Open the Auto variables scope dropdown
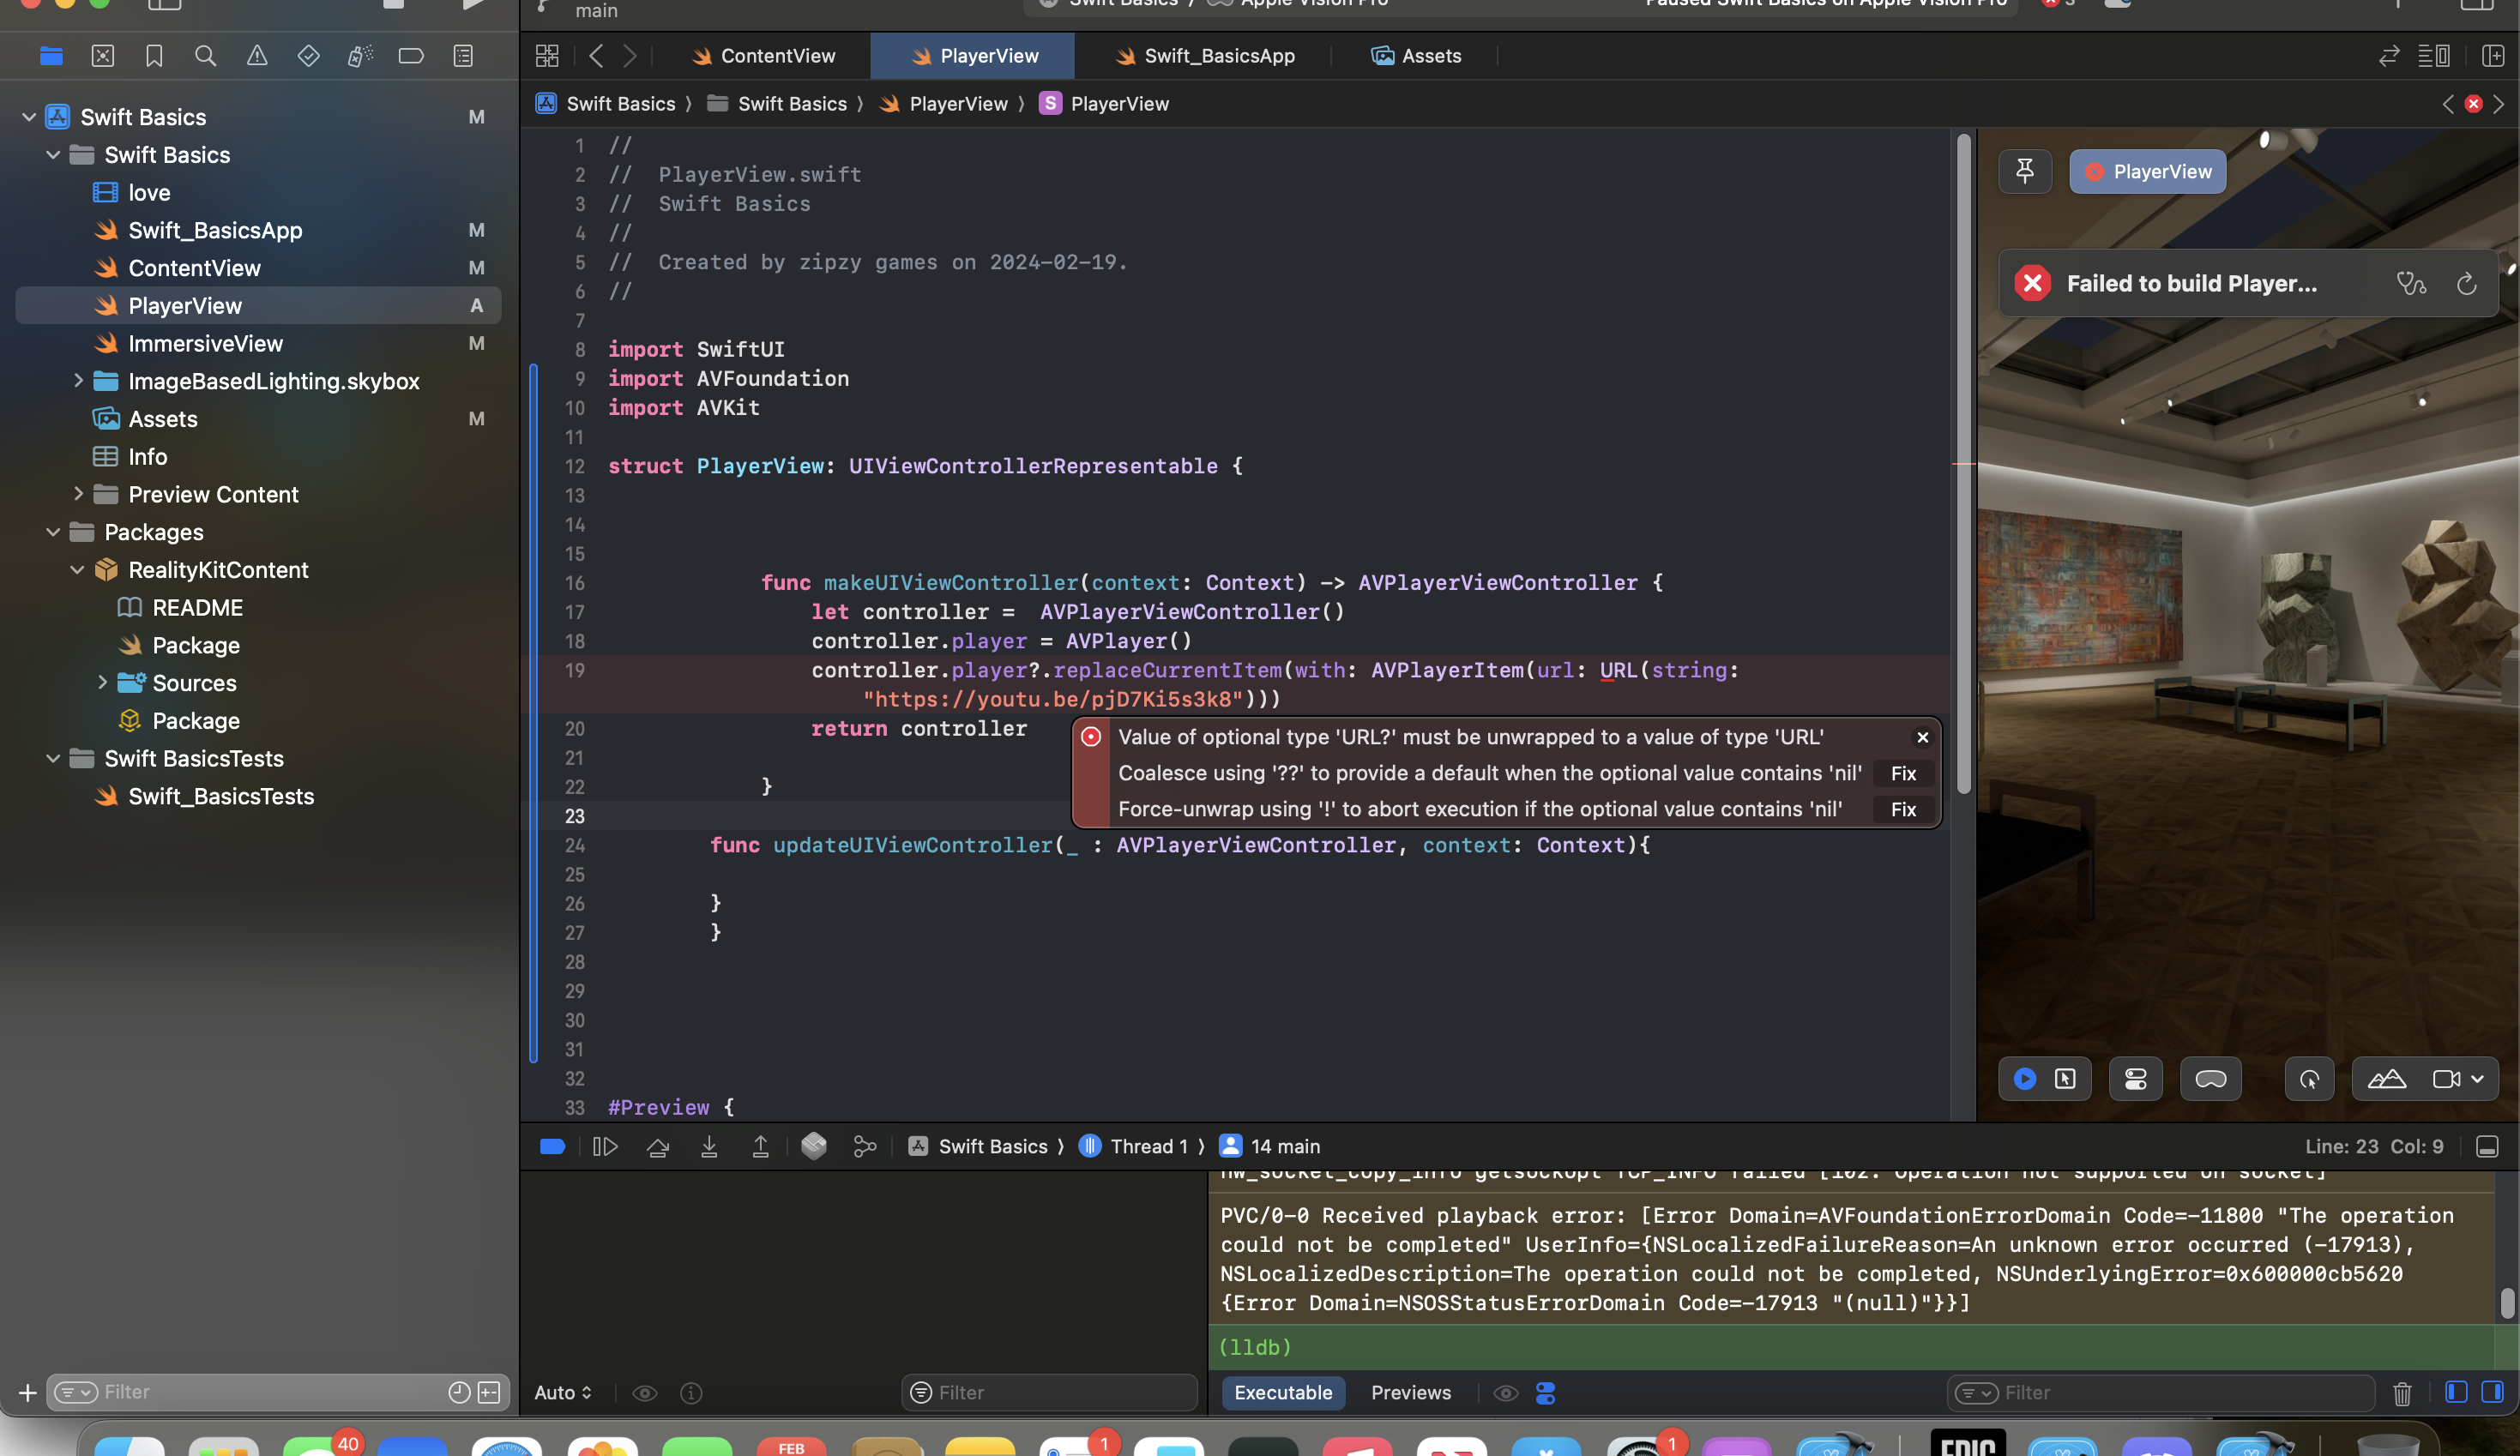2520x1456 pixels. (x=563, y=1393)
